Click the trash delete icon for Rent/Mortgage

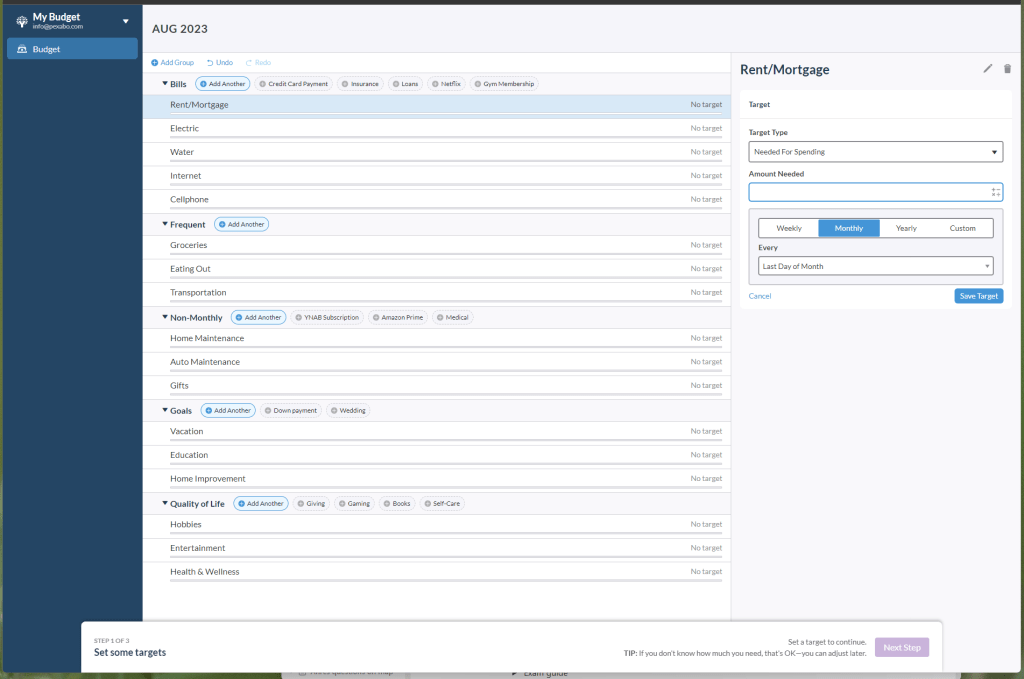click(x=1007, y=69)
